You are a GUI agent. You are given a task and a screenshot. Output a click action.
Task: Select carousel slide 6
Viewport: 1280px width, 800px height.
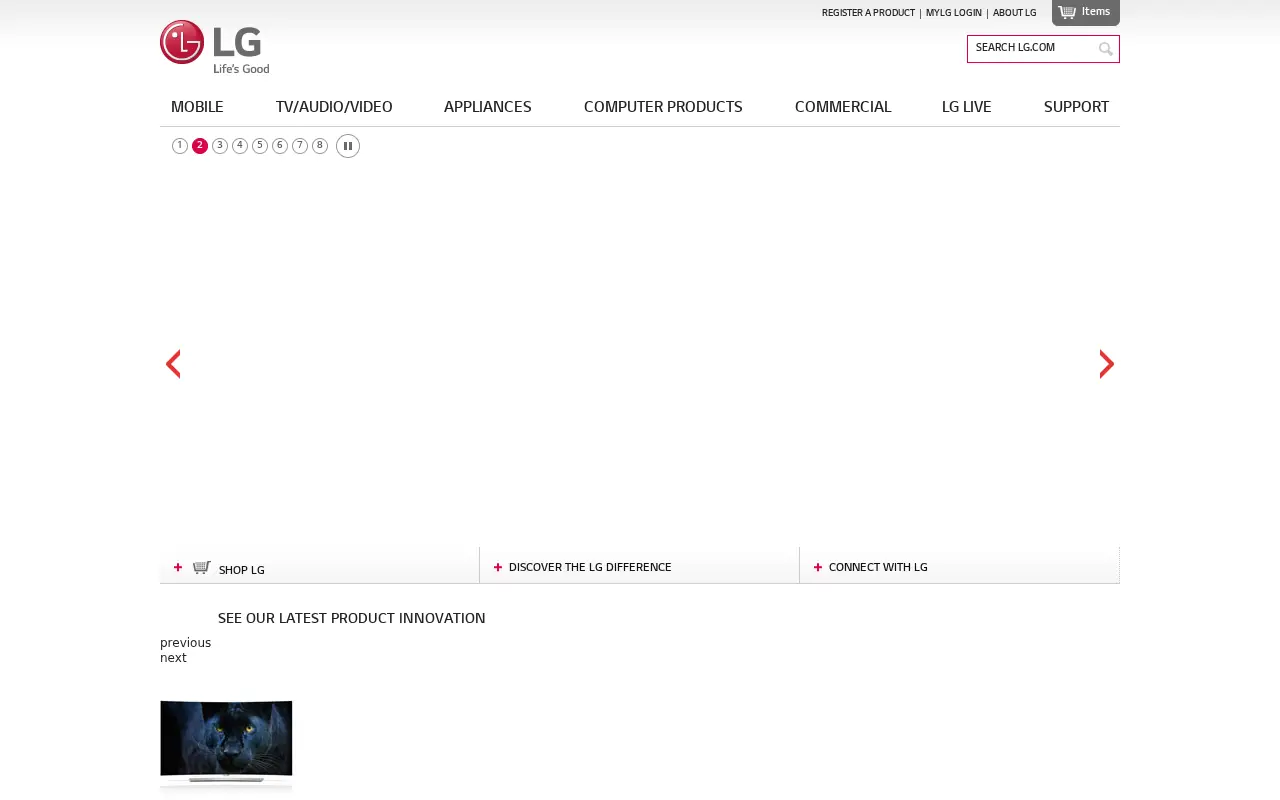[x=280, y=146]
